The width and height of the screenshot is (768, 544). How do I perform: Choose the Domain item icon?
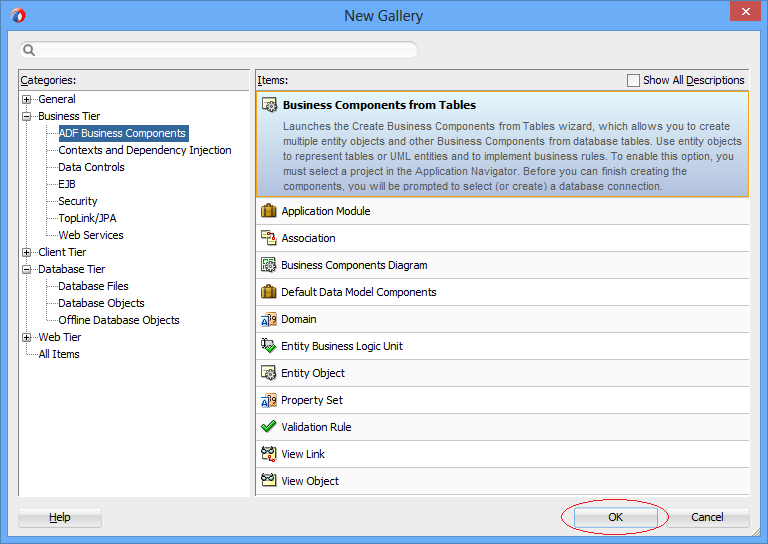268,319
